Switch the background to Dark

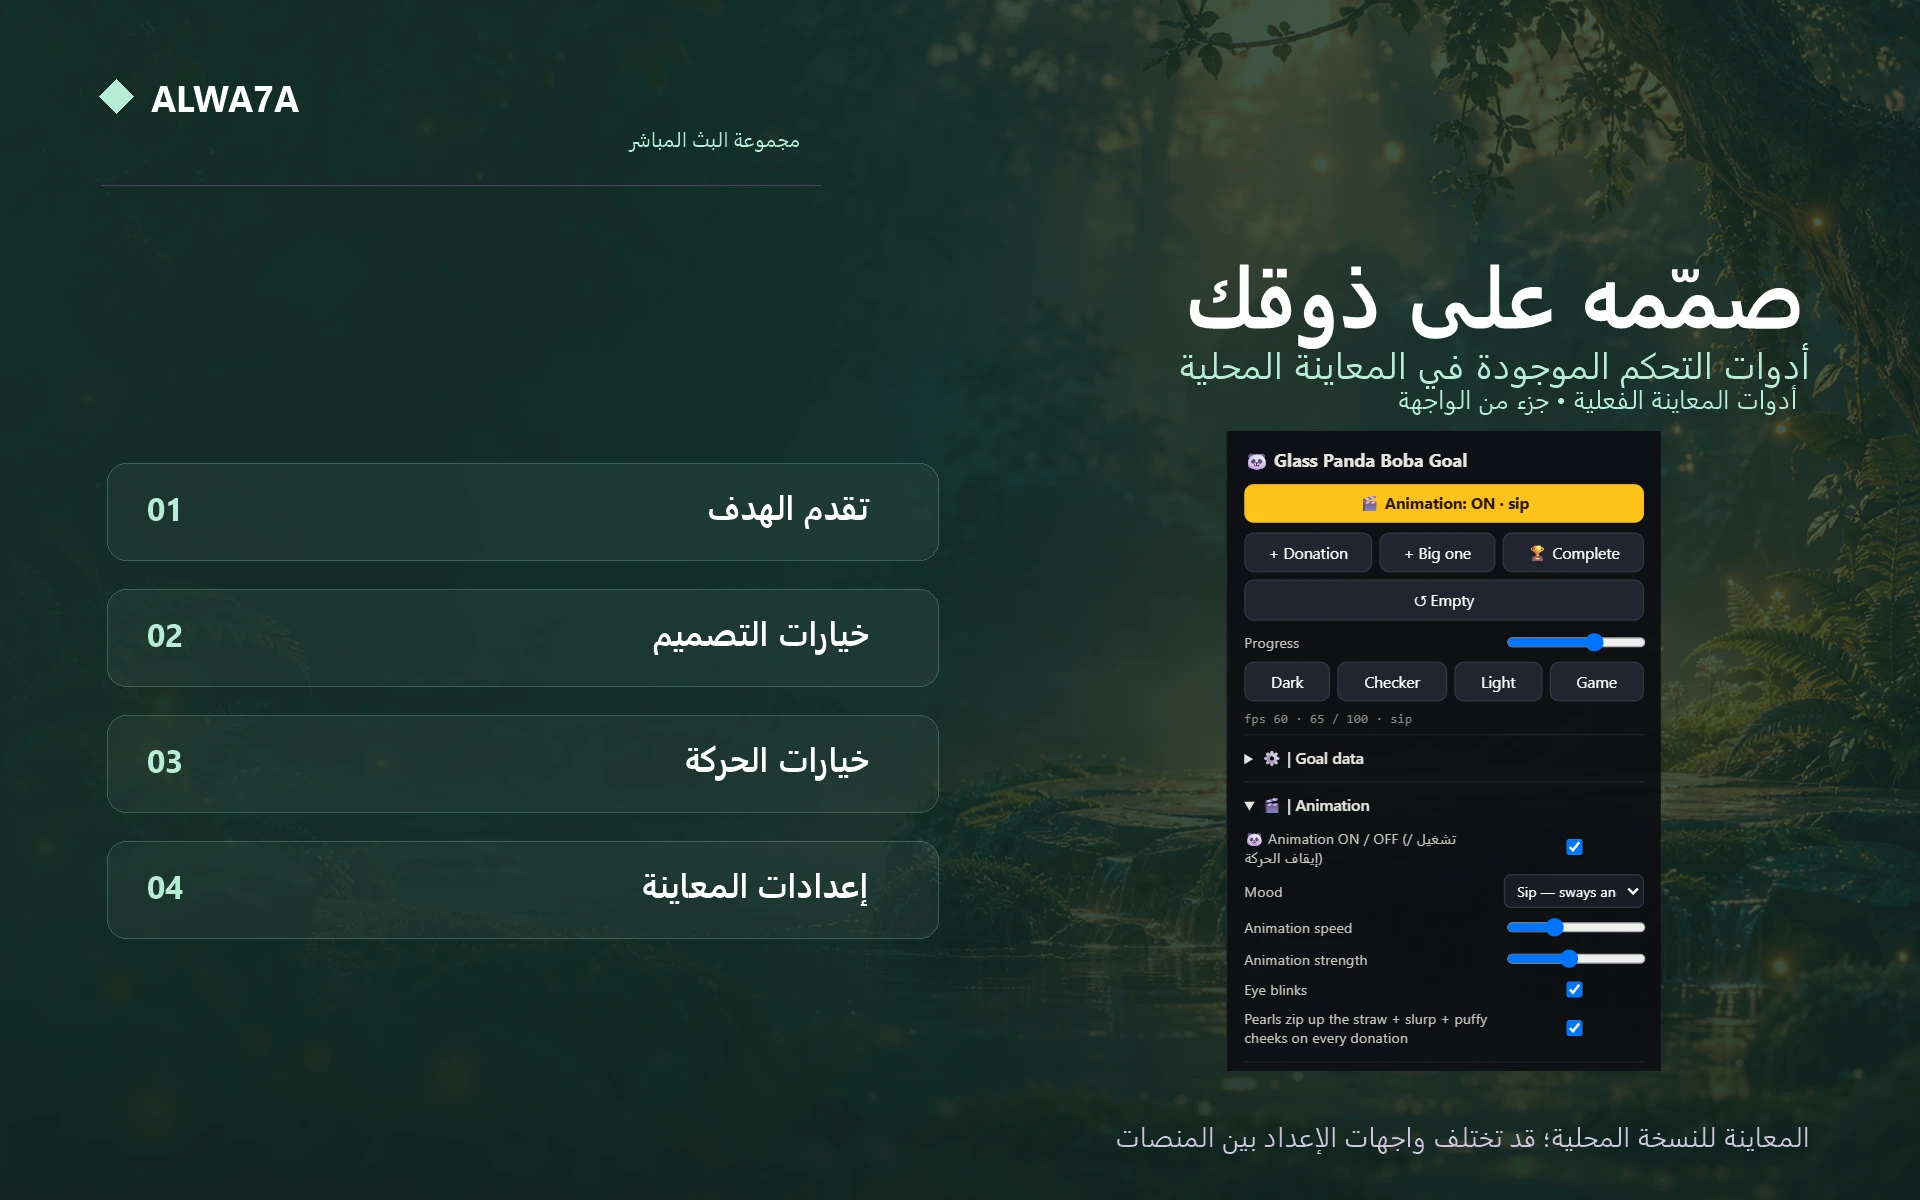coord(1287,682)
